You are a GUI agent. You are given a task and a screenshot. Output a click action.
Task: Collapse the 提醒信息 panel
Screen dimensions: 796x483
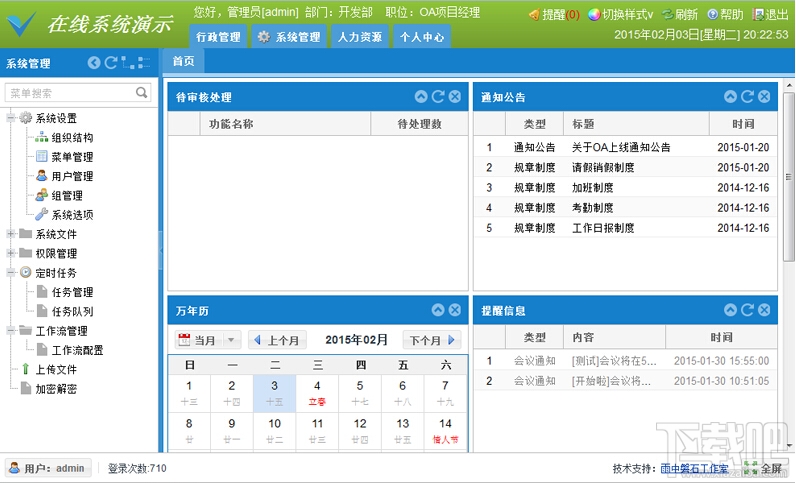(730, 310)
